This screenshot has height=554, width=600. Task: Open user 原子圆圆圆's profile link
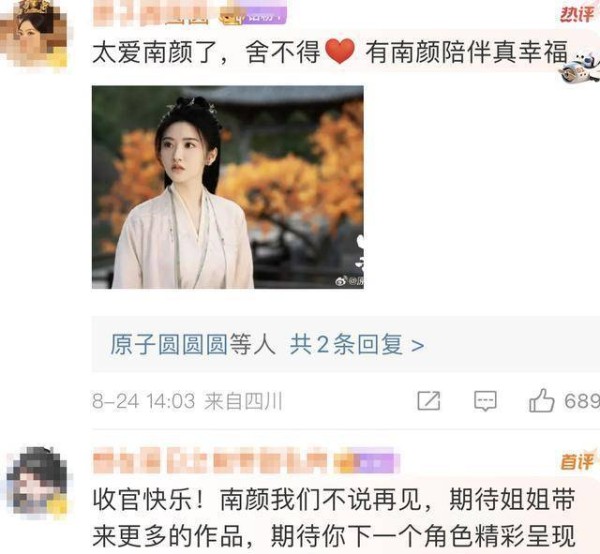(x=169, y=344)
